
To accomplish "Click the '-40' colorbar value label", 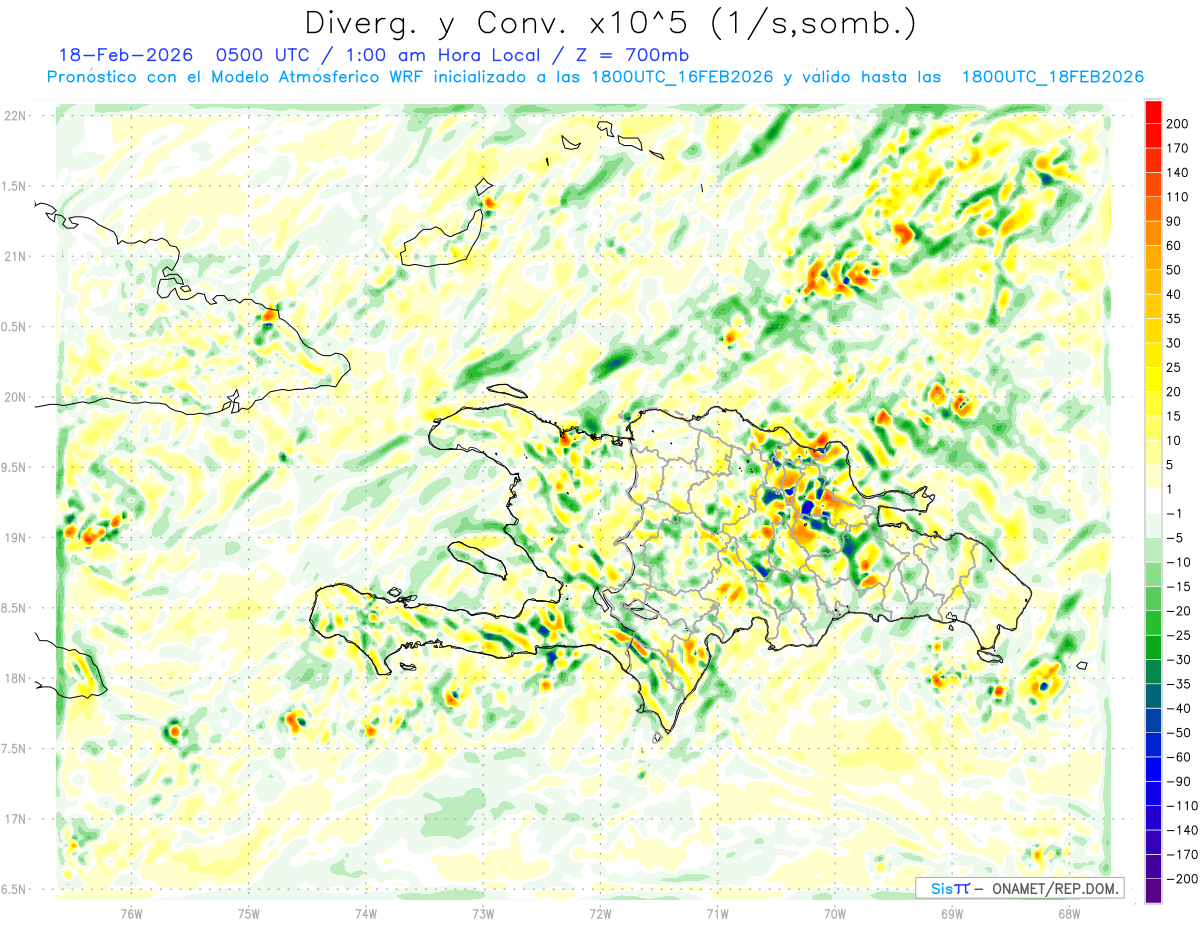I will pyautogui.click(x=1176, y=708).
